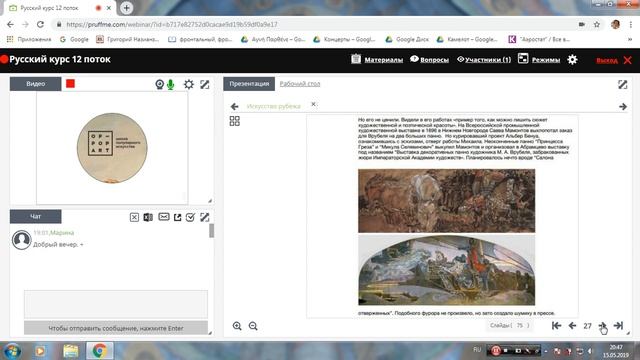Clear chat with the X box icon
Viewport: 640px width, 360px height.
pos(134,217)
